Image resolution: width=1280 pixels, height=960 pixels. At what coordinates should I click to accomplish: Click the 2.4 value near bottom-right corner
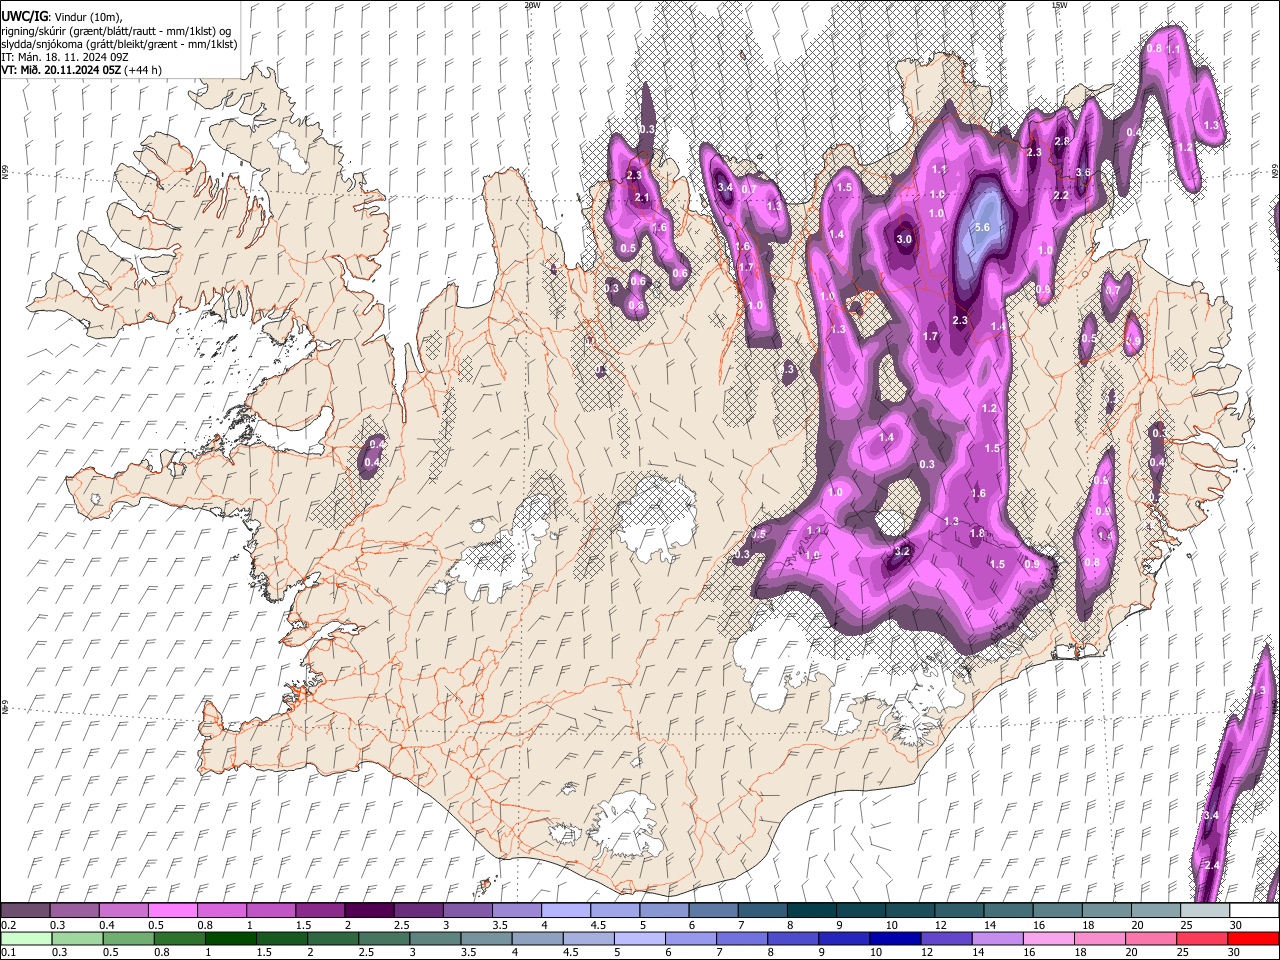click(x=1212, y=866)
